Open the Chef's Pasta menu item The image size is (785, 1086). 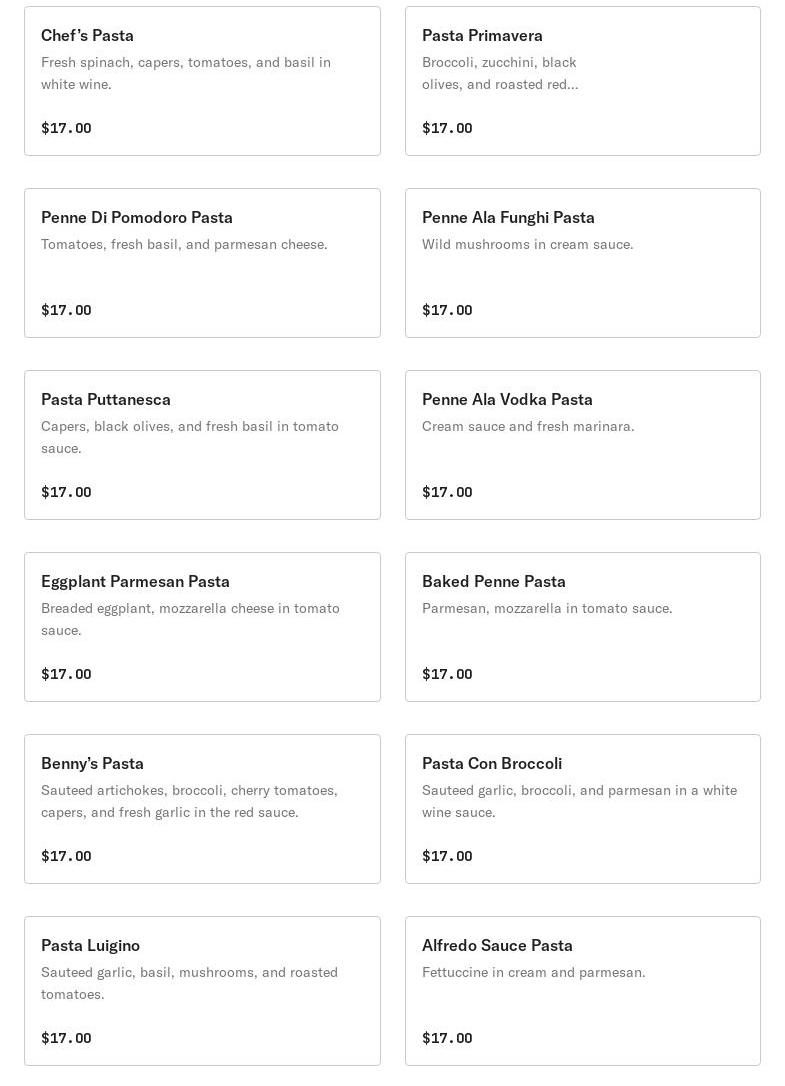coord(202,80)
